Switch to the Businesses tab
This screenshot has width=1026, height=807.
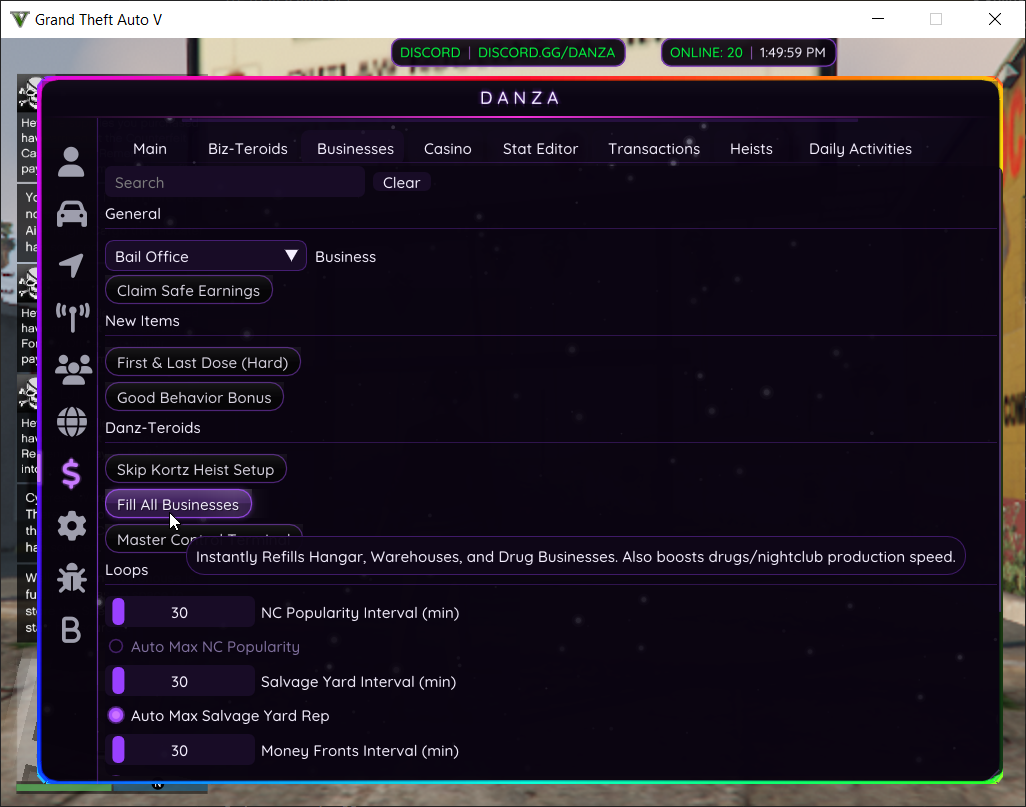point(355,149)
